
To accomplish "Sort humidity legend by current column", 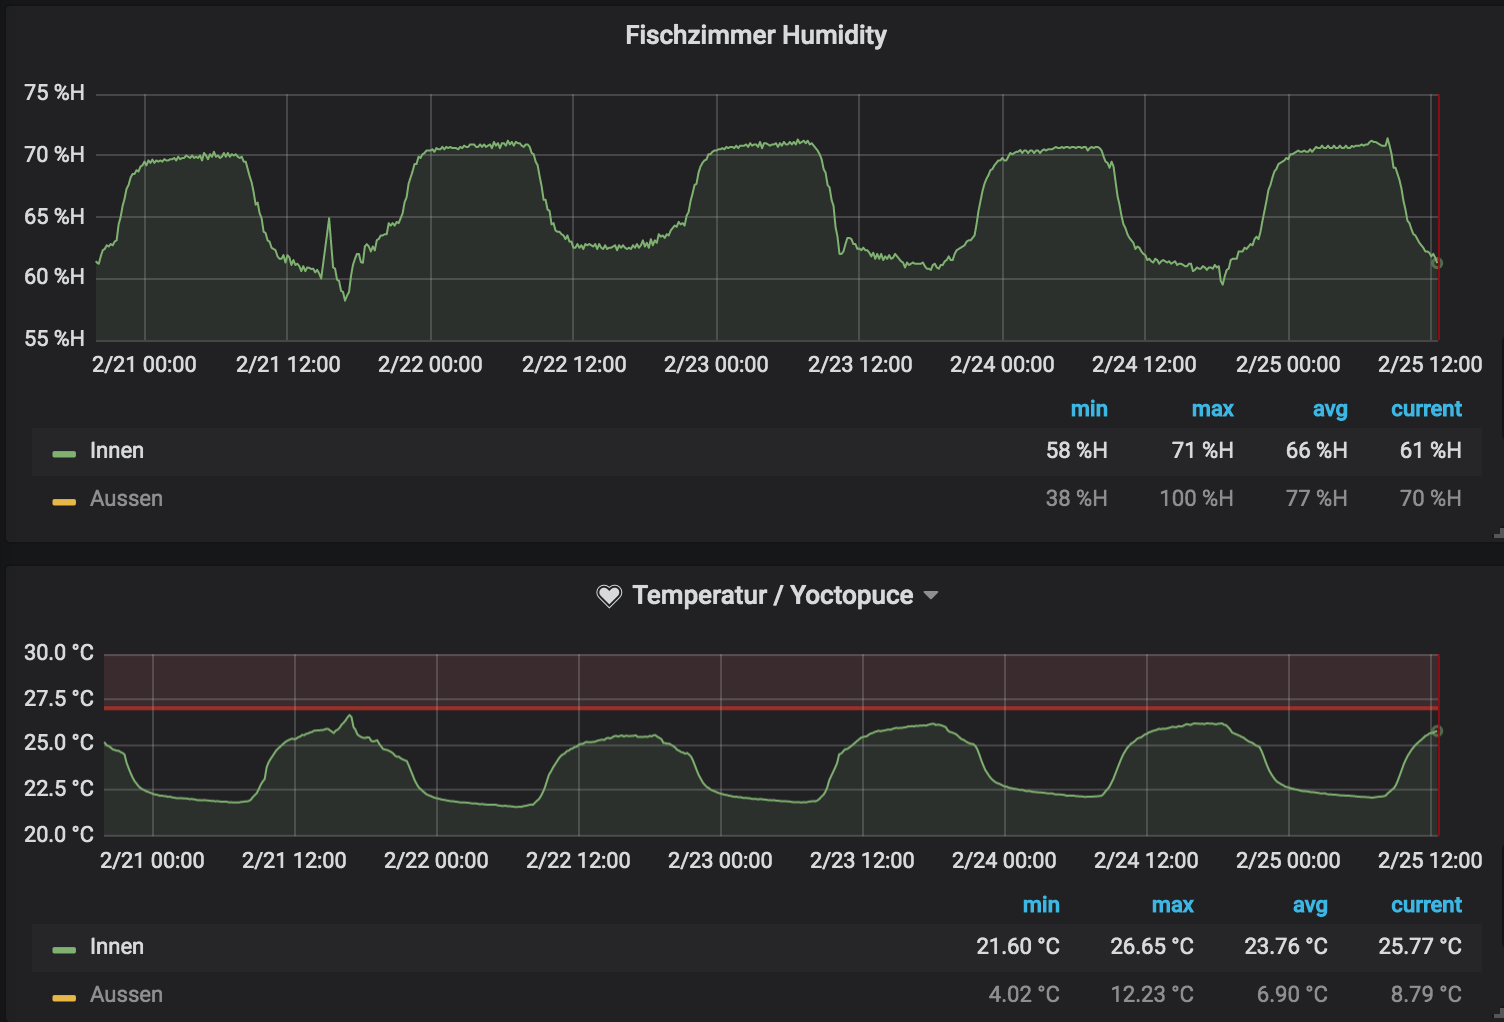I will pyautogui.click(x=1426, y=409).
